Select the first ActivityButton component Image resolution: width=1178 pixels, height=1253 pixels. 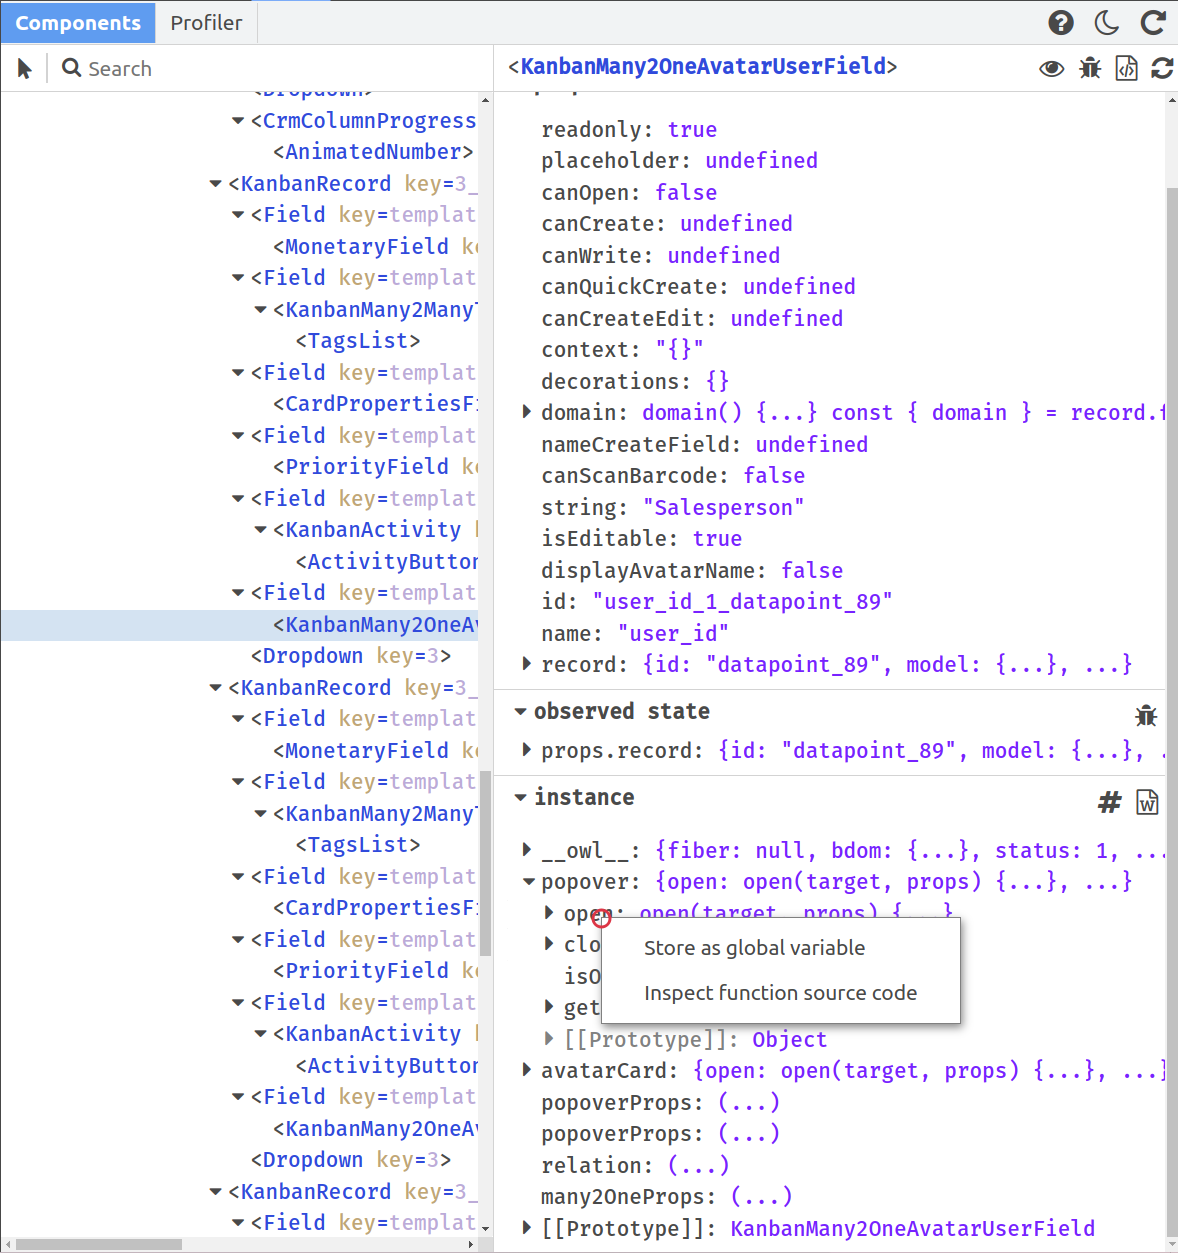[387, 562]
